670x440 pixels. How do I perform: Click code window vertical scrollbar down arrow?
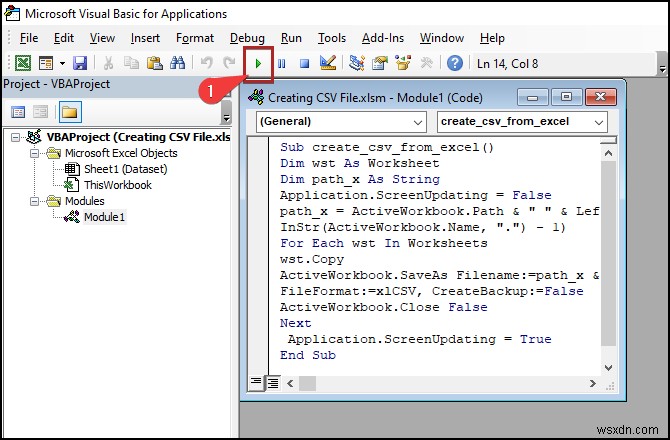coord(608,367)
